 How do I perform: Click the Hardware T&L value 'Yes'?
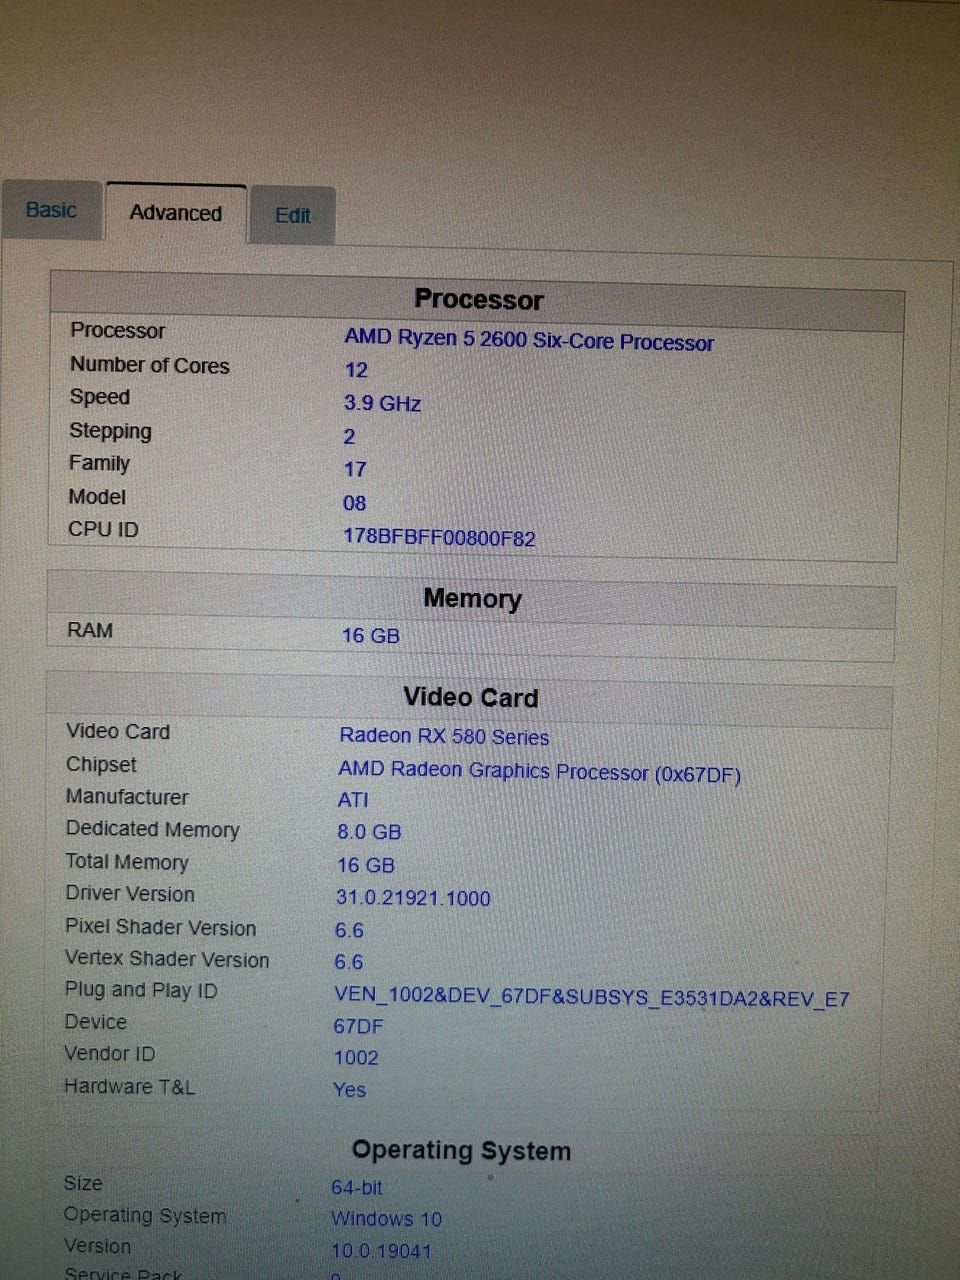point(349,1090)
